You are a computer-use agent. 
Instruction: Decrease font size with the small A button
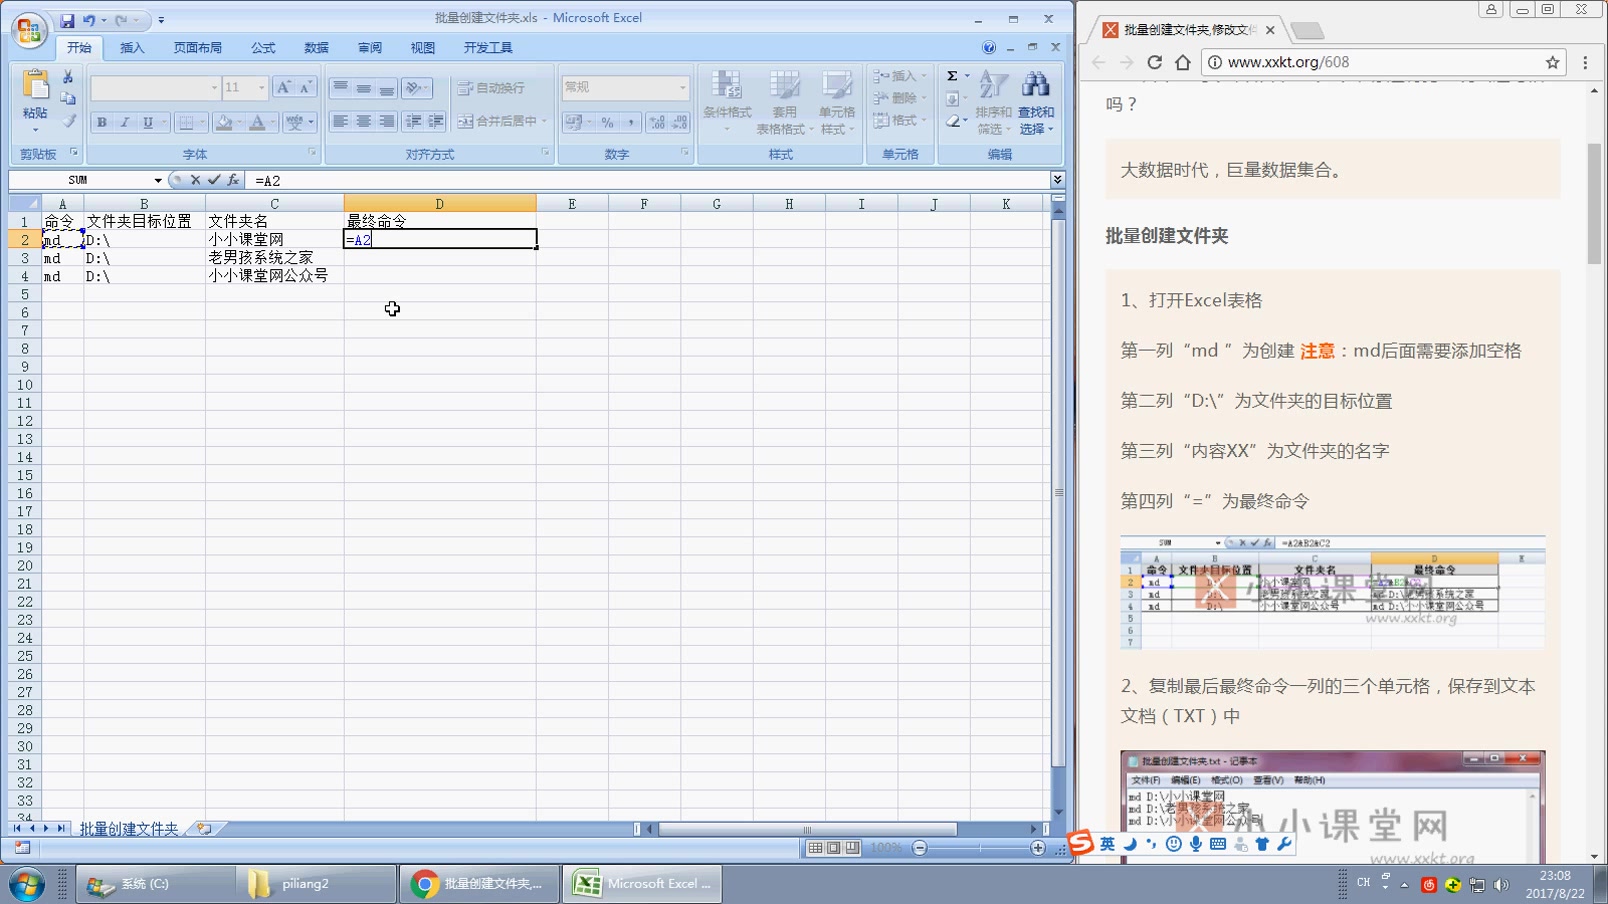pos(306,88)
